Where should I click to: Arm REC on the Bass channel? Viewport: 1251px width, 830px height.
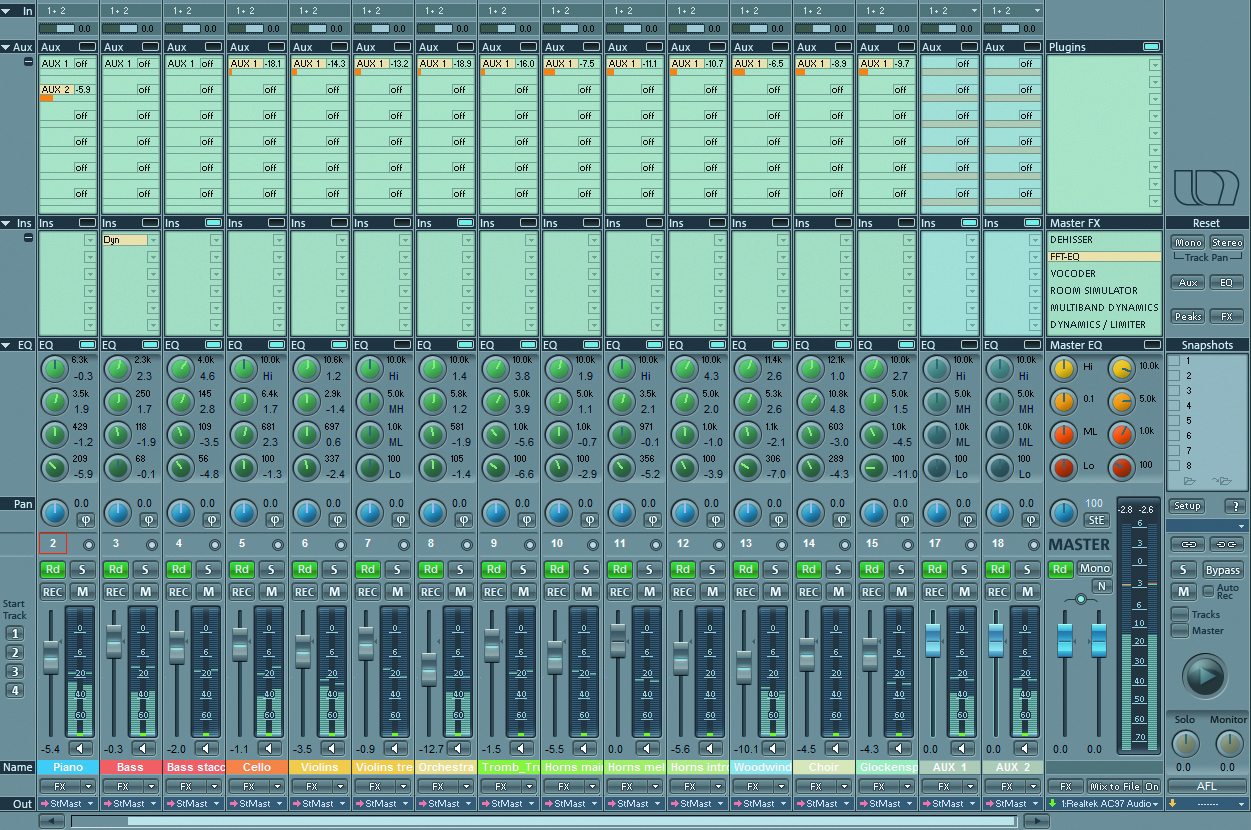116,591
